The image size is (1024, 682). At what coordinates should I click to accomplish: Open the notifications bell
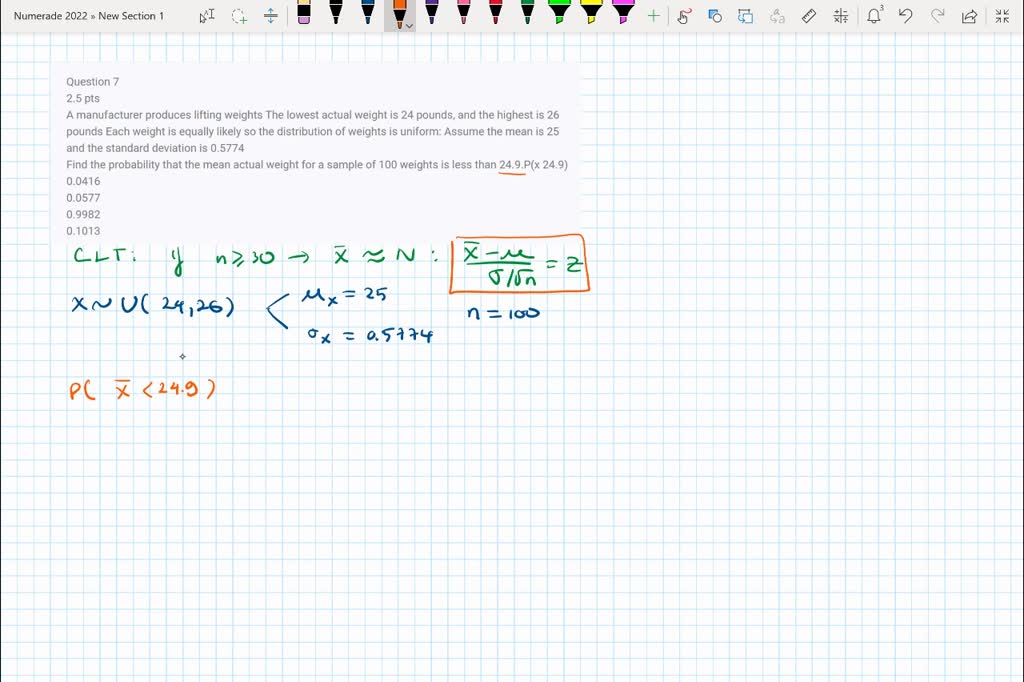874,16
